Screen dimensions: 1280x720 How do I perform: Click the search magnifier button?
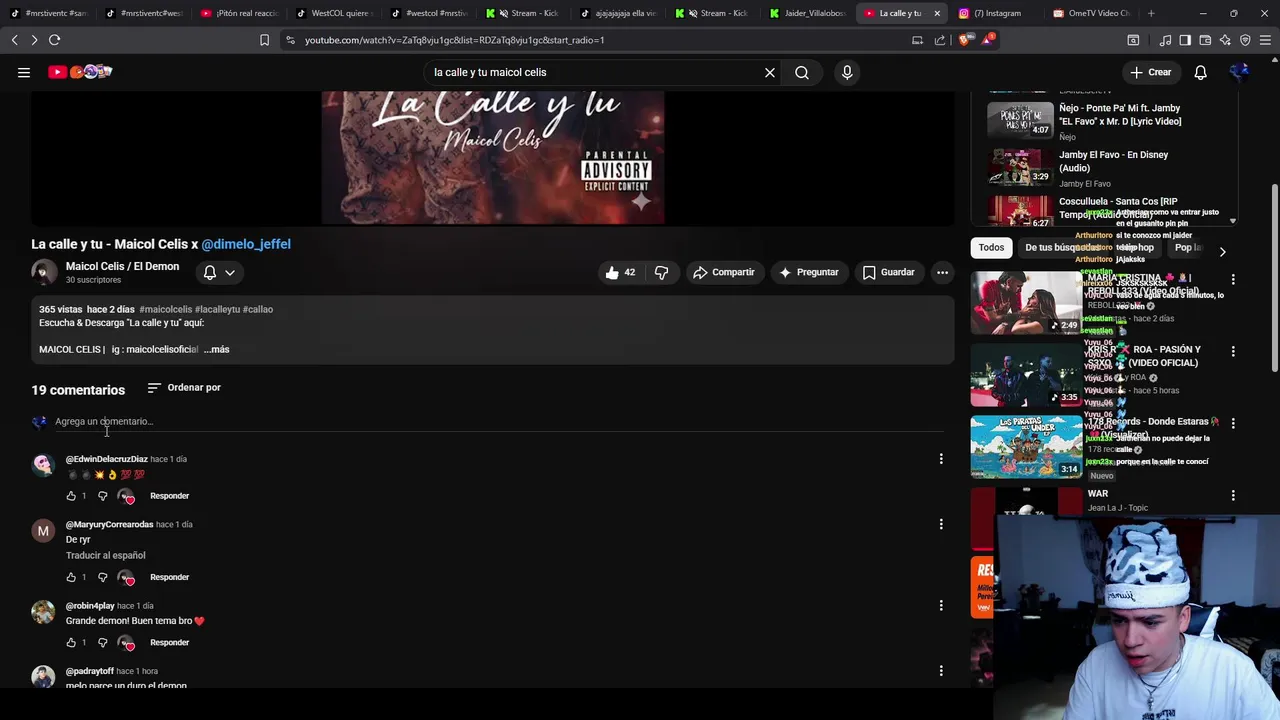802,72
